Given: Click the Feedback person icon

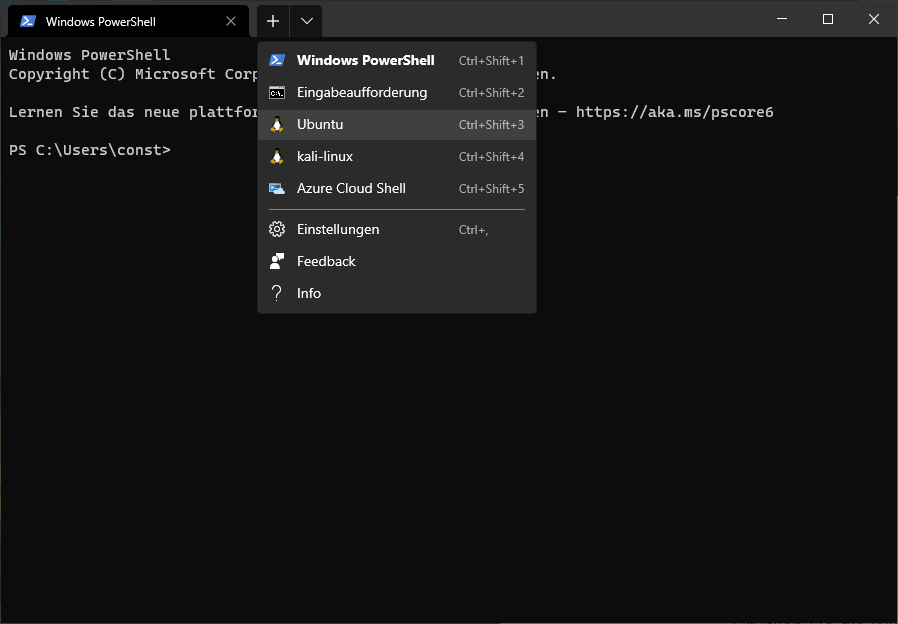Looking at the screenshot, I should [x=277, y=261].
